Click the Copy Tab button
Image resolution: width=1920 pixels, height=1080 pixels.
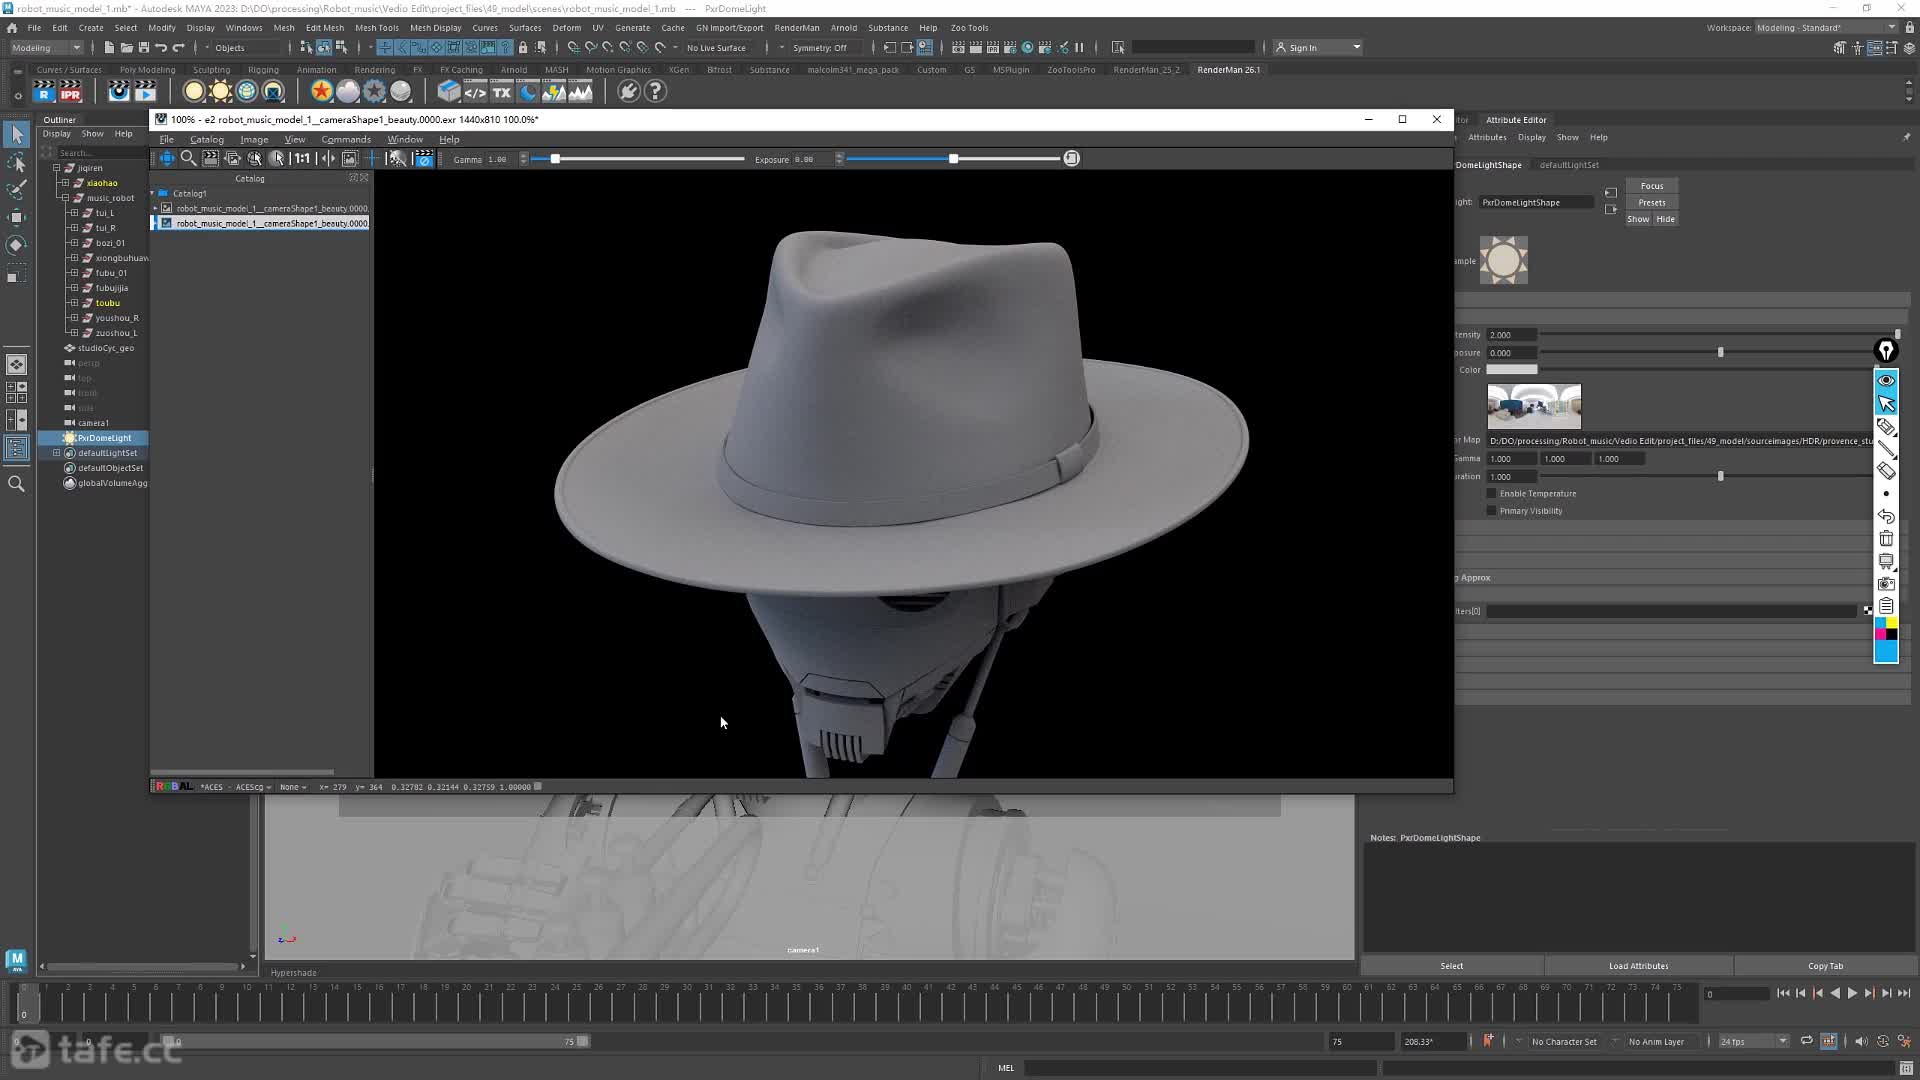click(x=1825, y=966)
